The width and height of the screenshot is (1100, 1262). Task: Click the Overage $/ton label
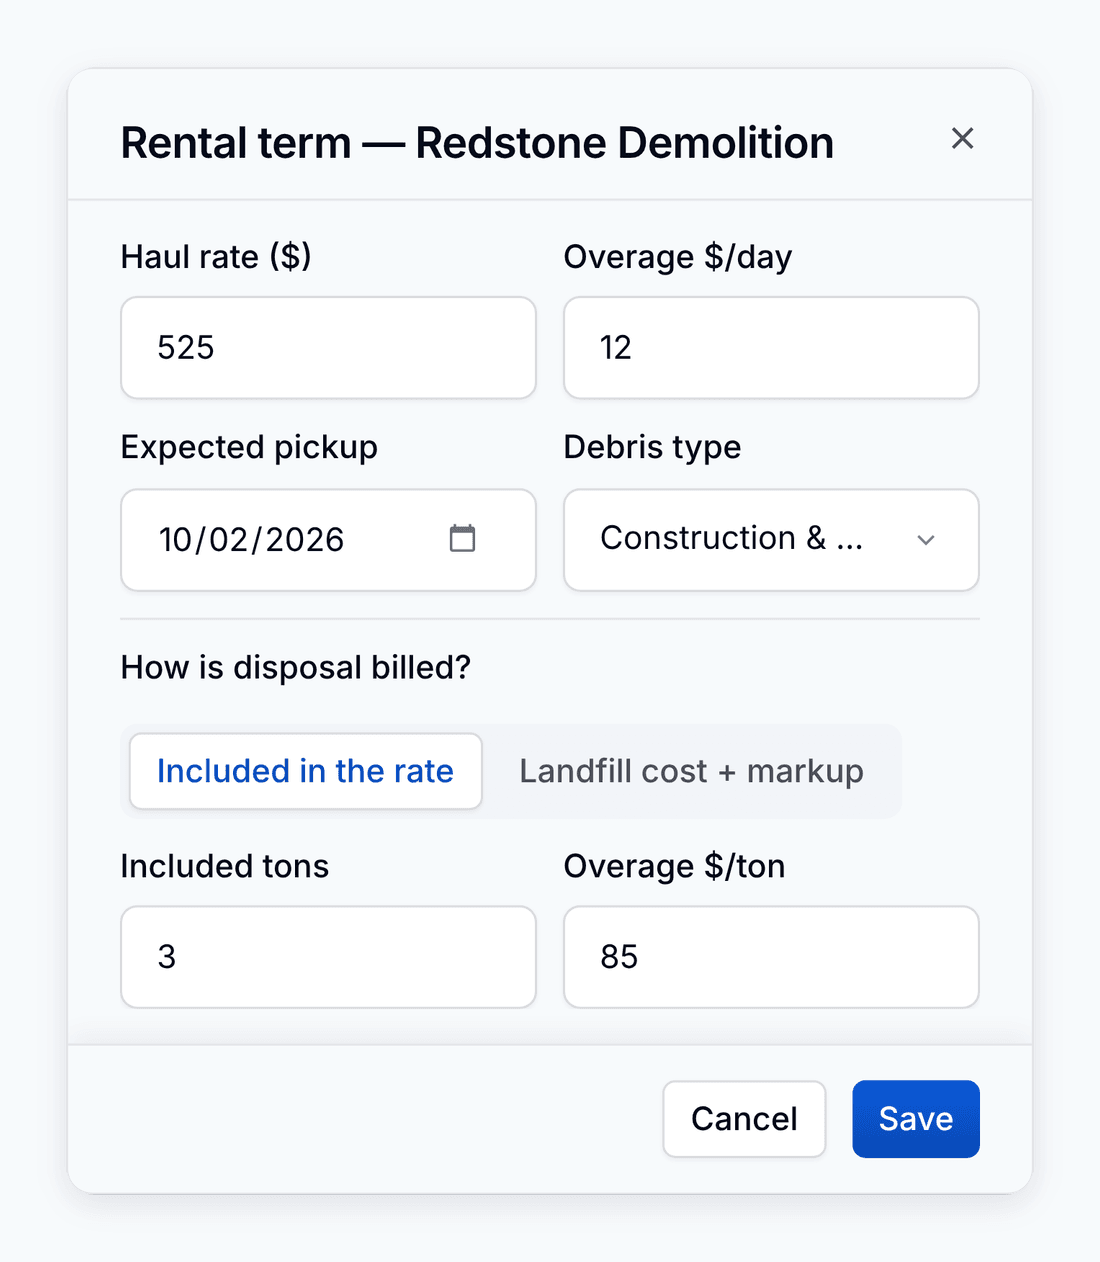674,866
